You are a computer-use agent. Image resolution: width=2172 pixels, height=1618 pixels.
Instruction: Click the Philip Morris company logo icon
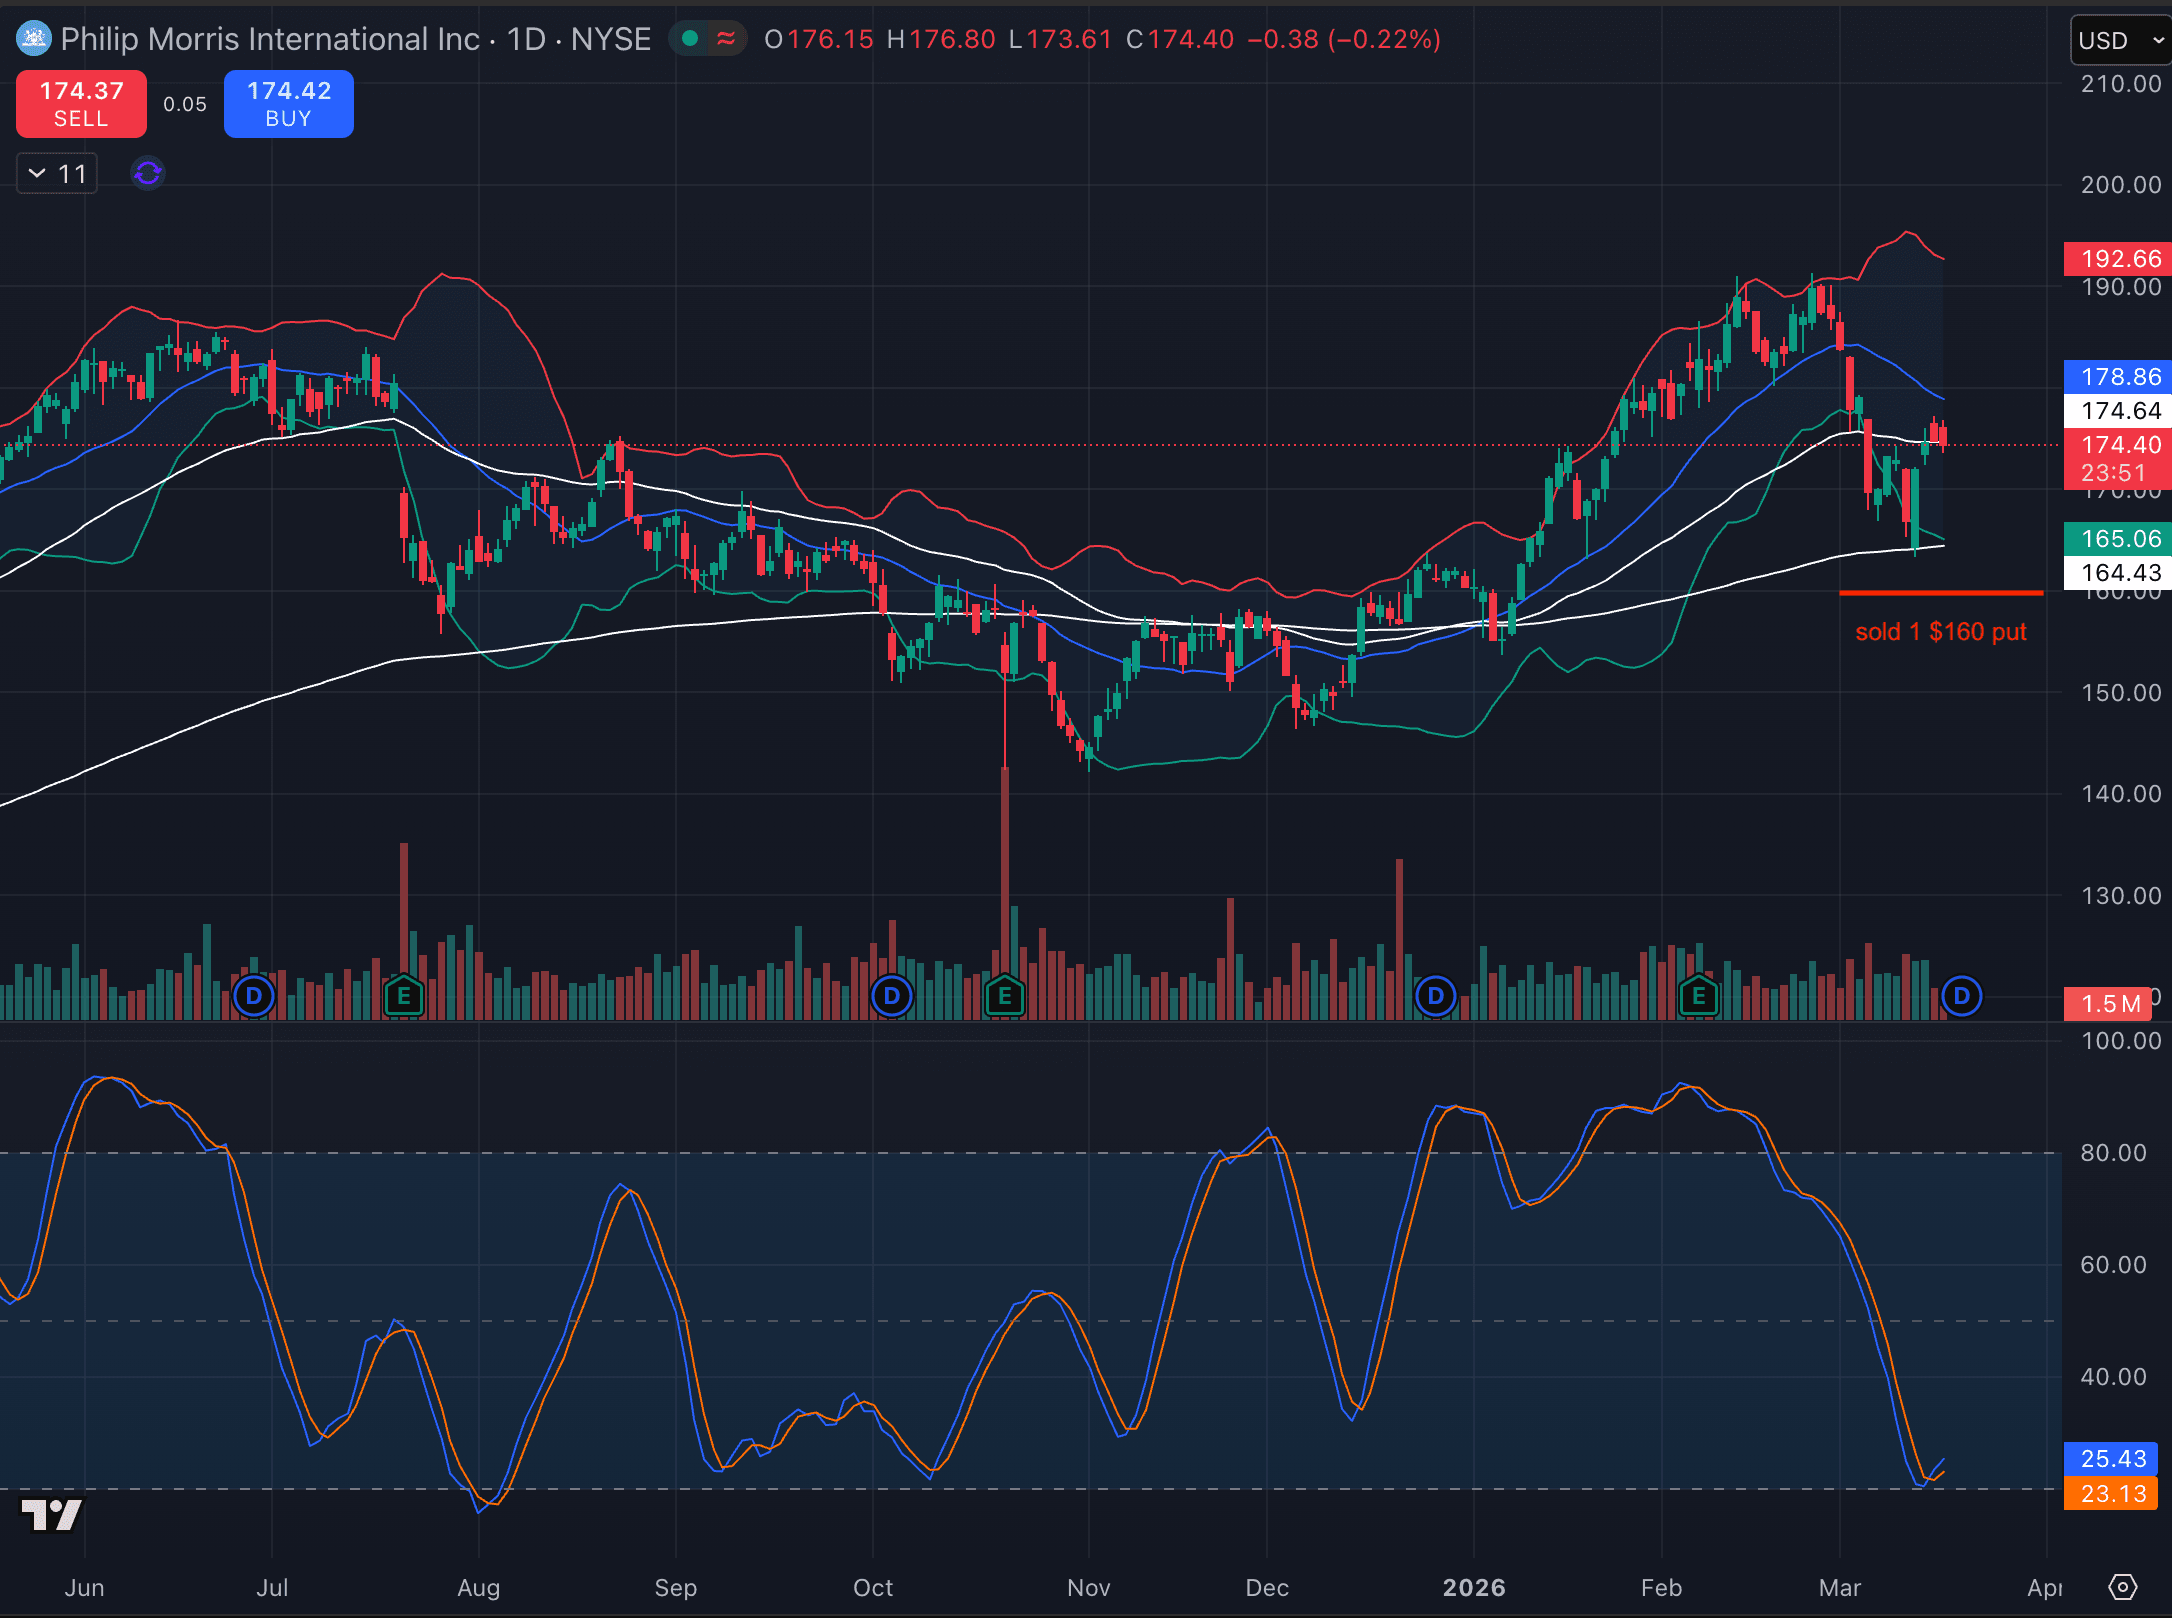point(33,39)
